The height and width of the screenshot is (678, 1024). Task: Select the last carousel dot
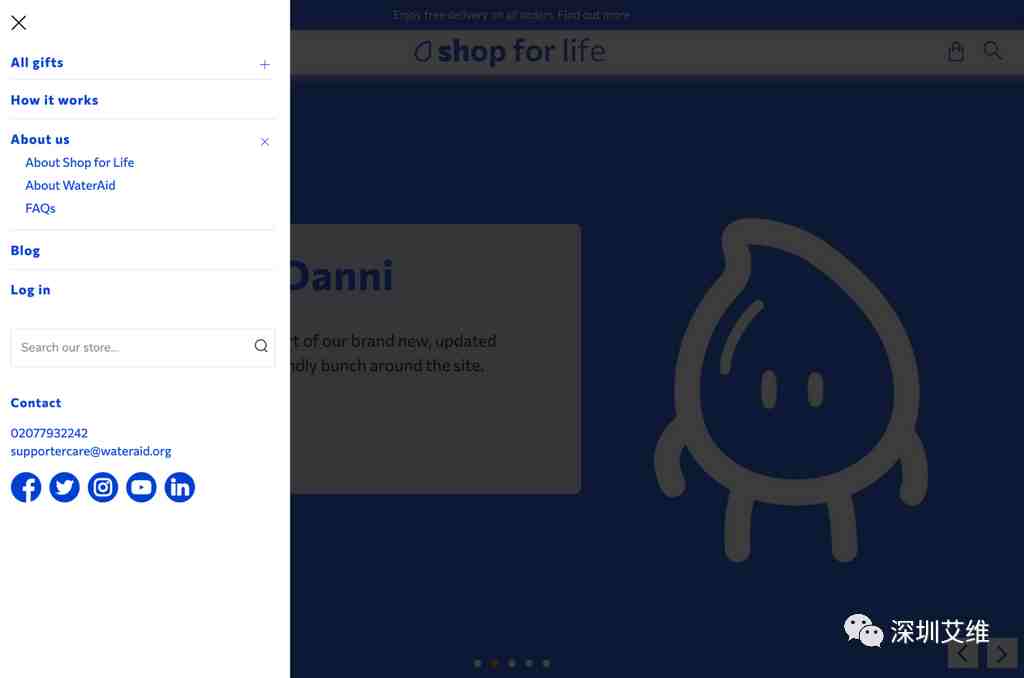546,664
